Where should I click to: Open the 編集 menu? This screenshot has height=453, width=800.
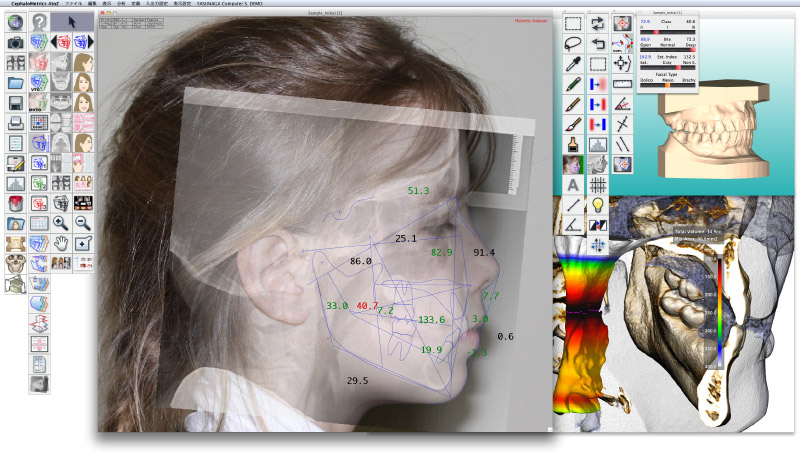click(92, 3)
